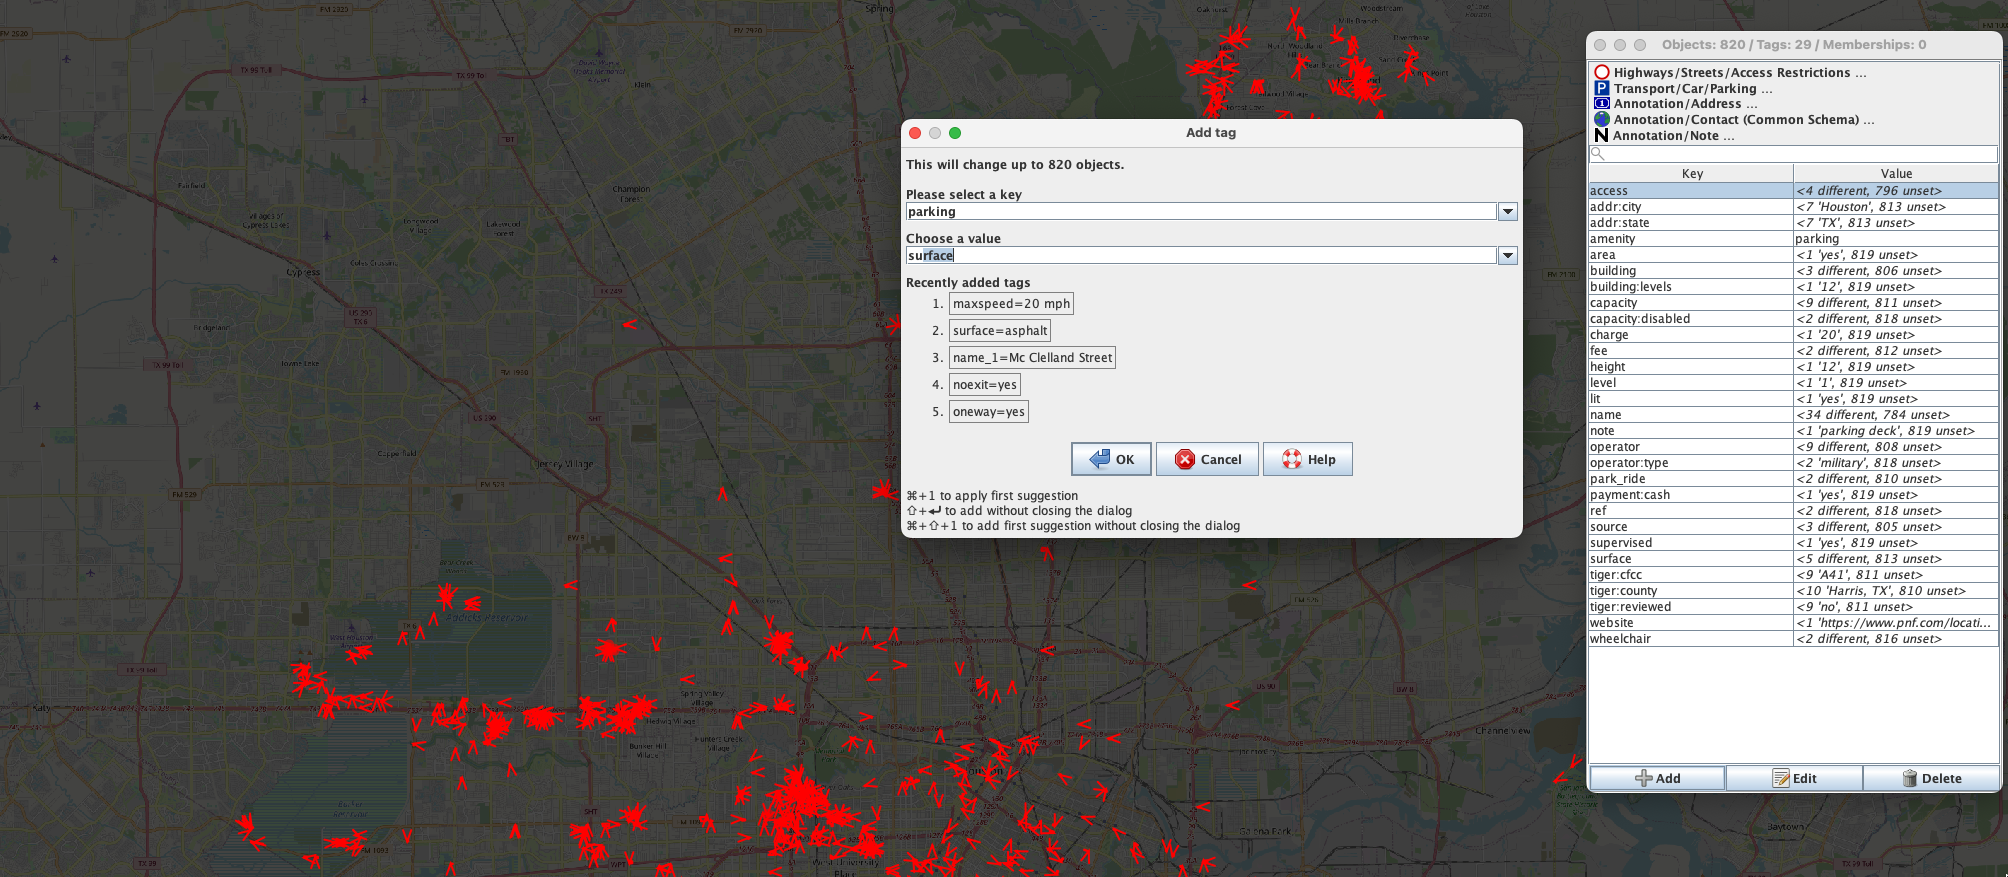This screenshot has width=2008, height=877.
Task: Select the 'wheelchair' key row
Action: pyautogui.click(x=1691, y=639)
